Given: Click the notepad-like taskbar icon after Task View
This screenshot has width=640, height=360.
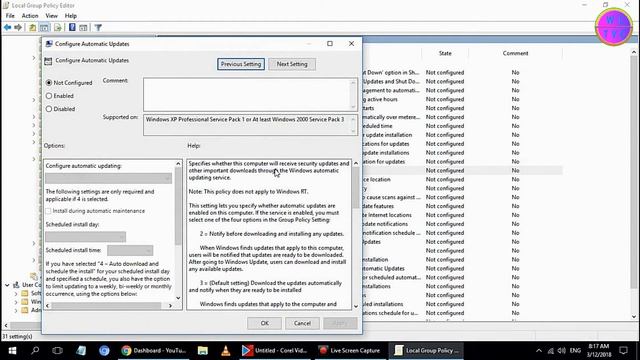Looking at the screenshot, I should (x=81, y=351).
